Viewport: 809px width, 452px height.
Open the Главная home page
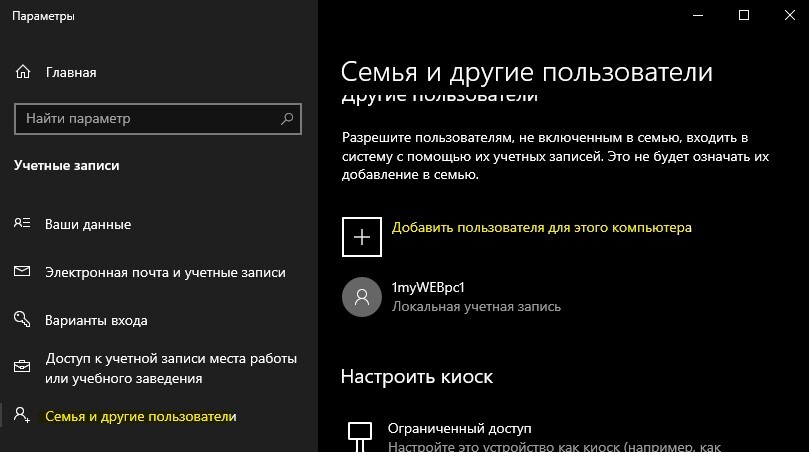click(x=70, y=72)
